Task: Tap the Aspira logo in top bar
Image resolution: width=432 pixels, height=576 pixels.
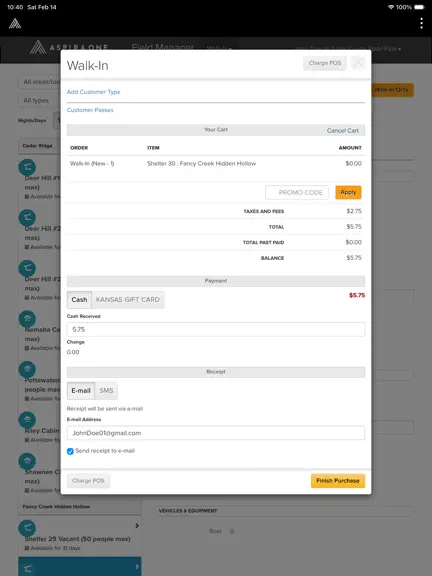Action: coord(15,24)
